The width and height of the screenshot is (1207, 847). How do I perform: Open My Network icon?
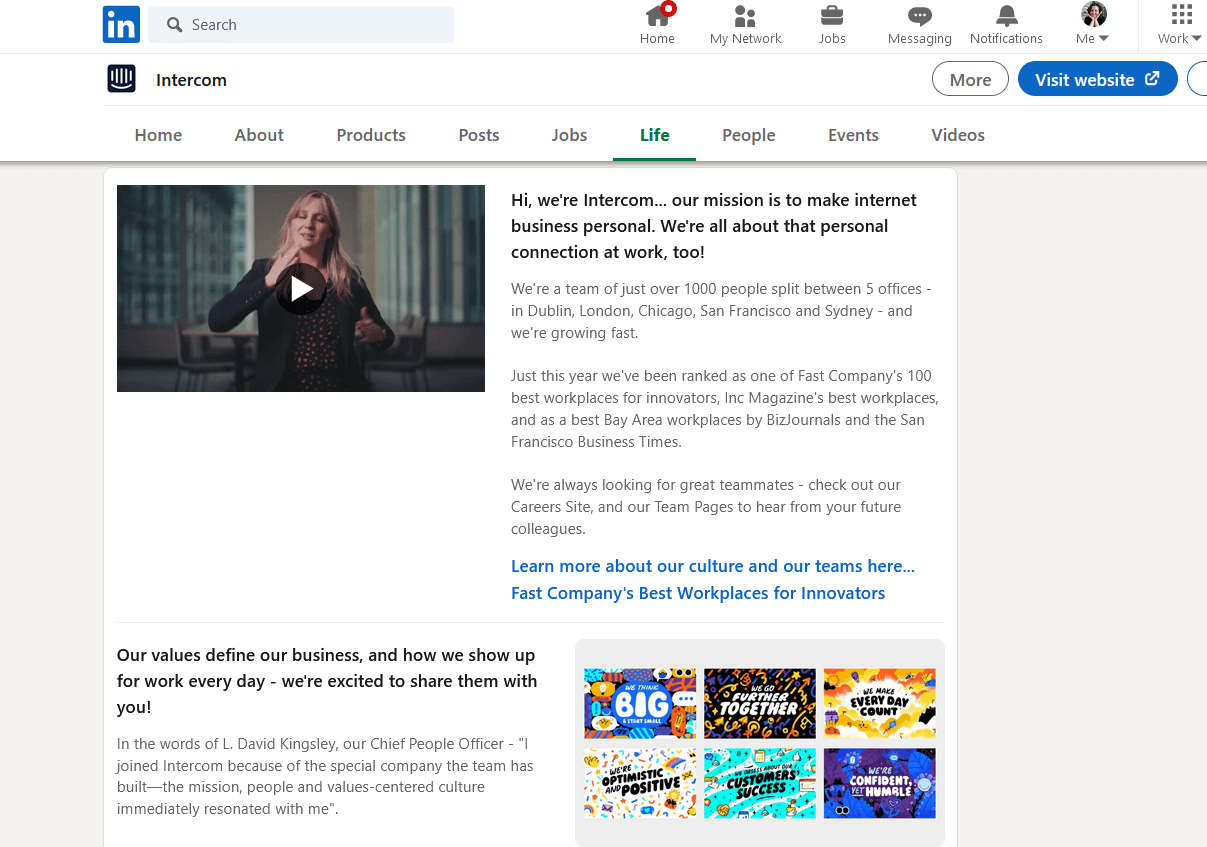(x=745, y=15)
